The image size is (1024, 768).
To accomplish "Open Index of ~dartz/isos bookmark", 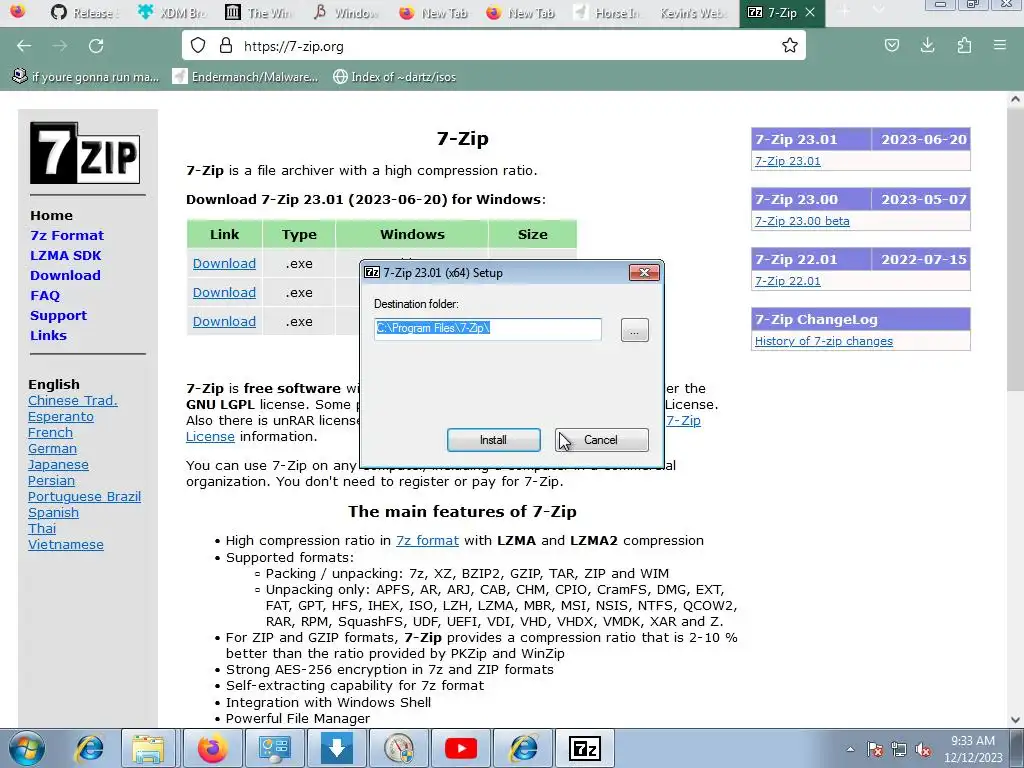I will [394, 77].
